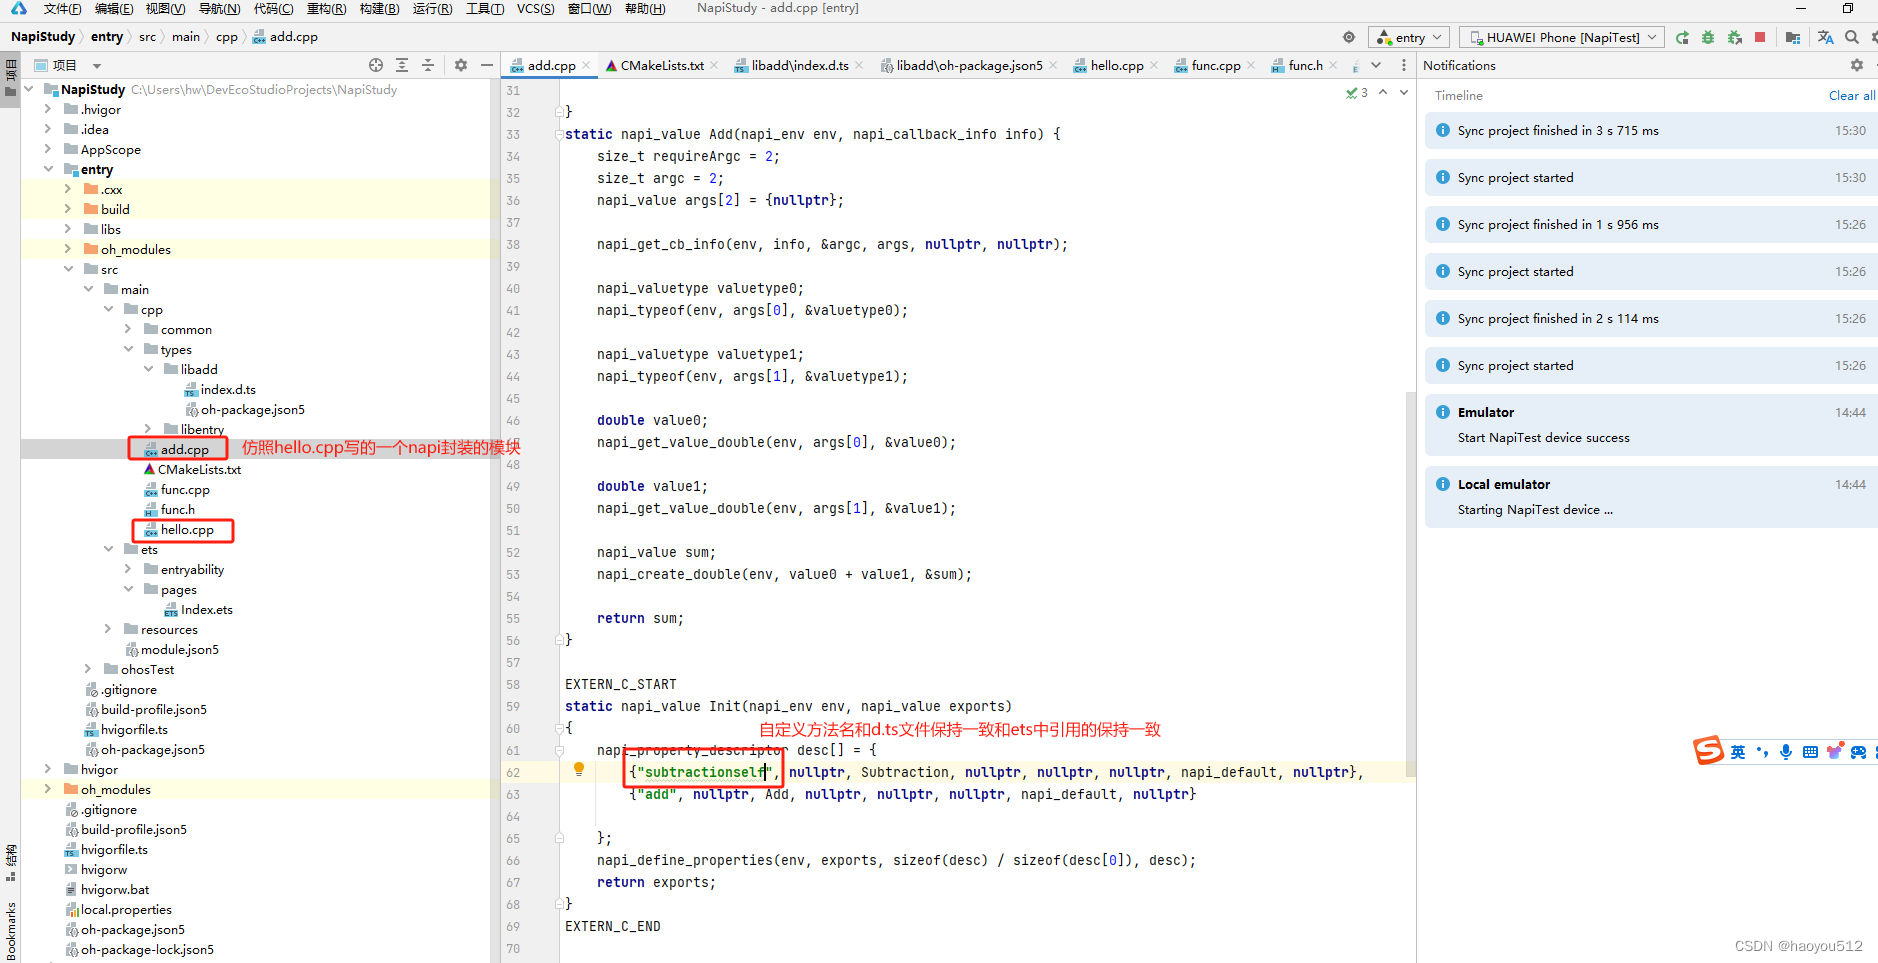Click the translate language icon
The width and height of the screenshot is (1878, 963).
click(1826, 37)
